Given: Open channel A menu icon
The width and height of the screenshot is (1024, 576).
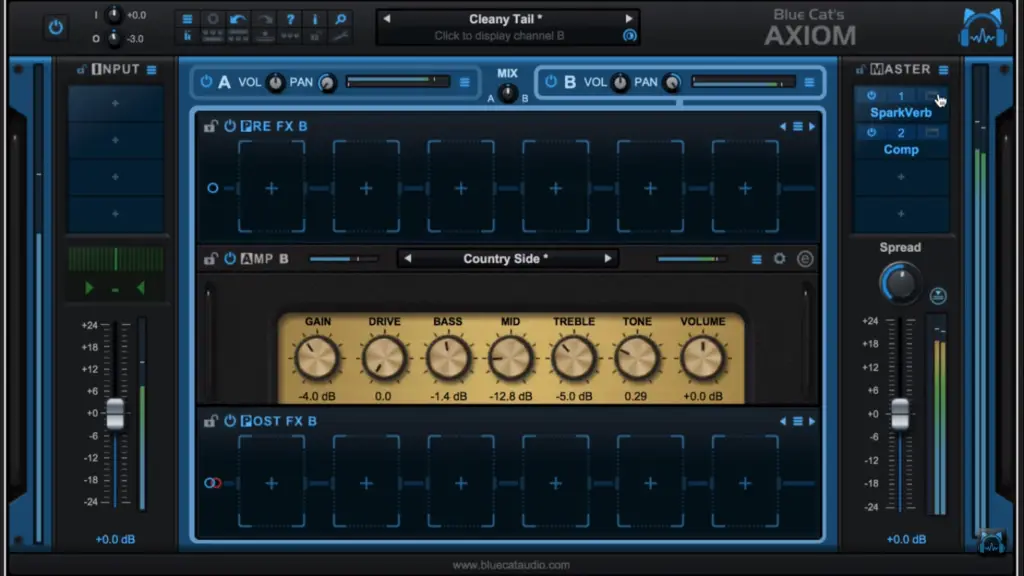Looking at the screenshot, I should [464, 82].
